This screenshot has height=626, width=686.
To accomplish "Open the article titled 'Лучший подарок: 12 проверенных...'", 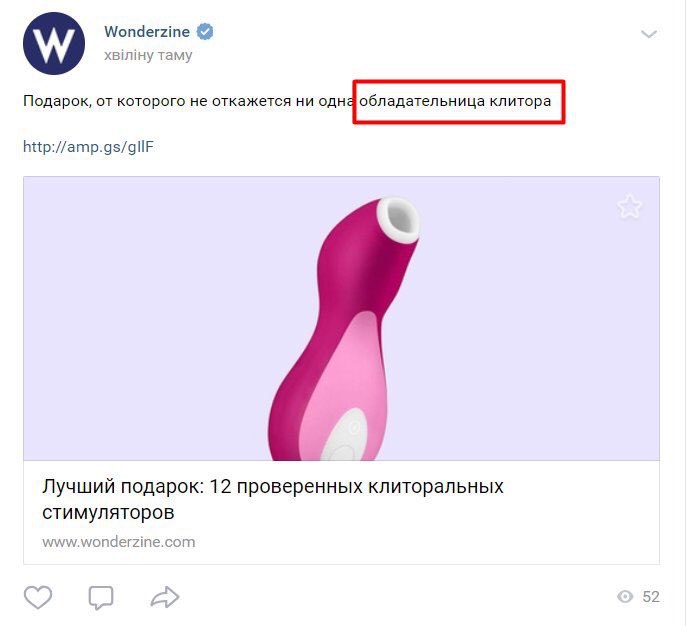I will click(x=273, y=499).
